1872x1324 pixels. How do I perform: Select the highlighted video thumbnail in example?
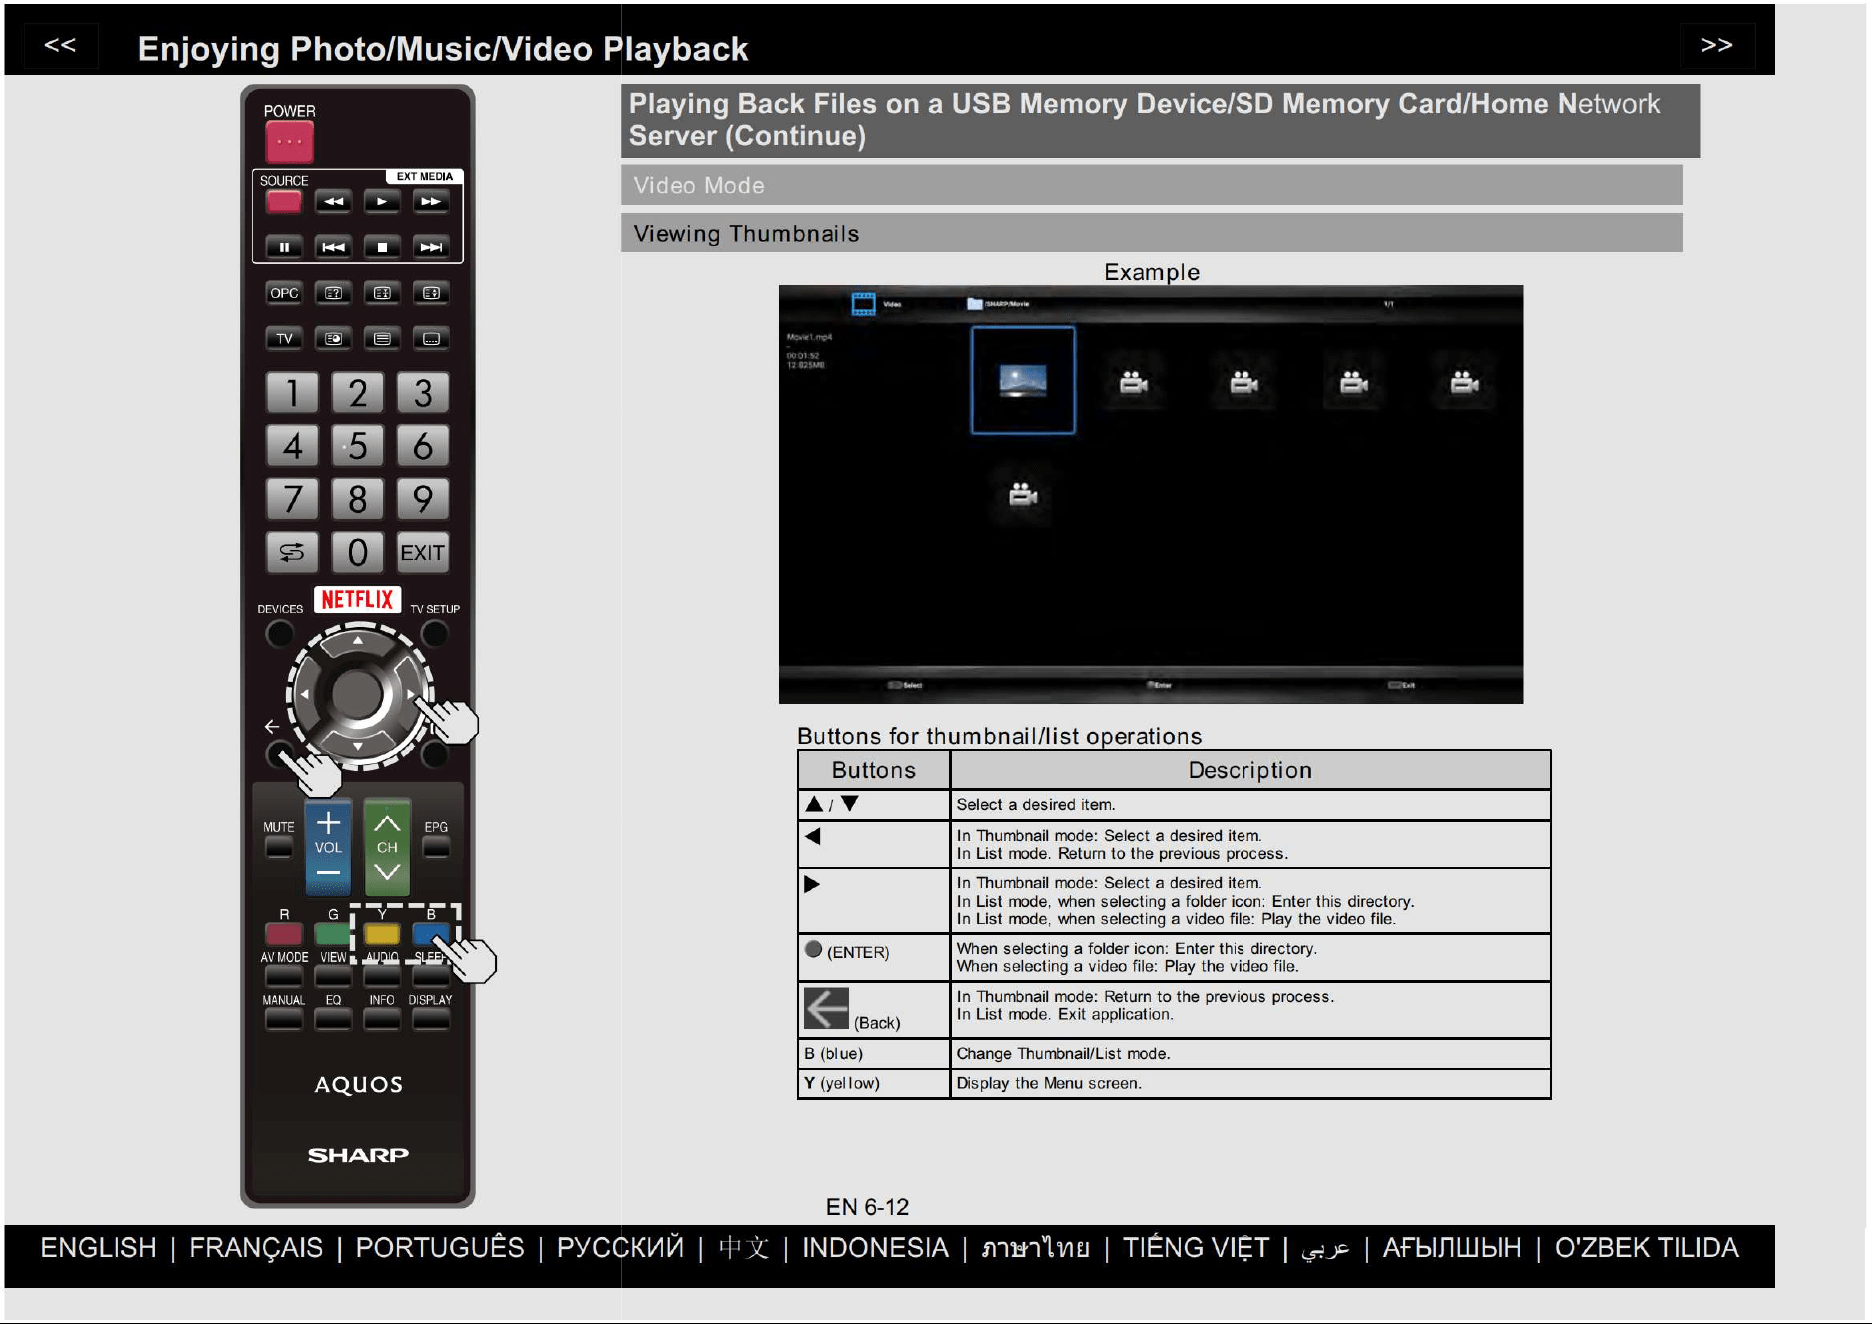point(1023,380)
